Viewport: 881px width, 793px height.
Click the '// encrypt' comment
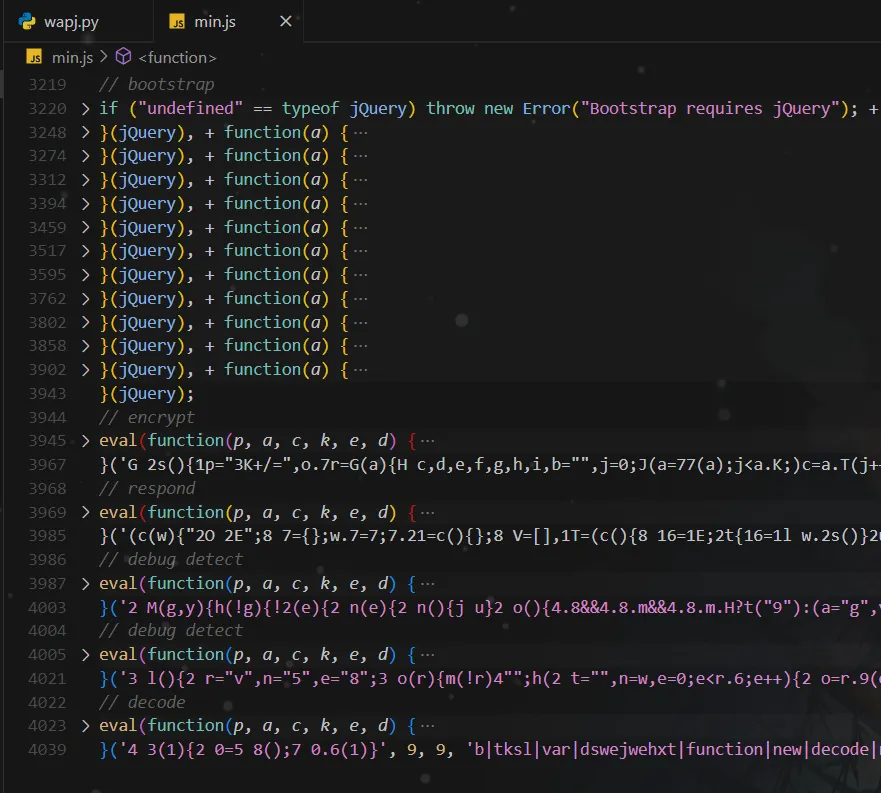147,417
